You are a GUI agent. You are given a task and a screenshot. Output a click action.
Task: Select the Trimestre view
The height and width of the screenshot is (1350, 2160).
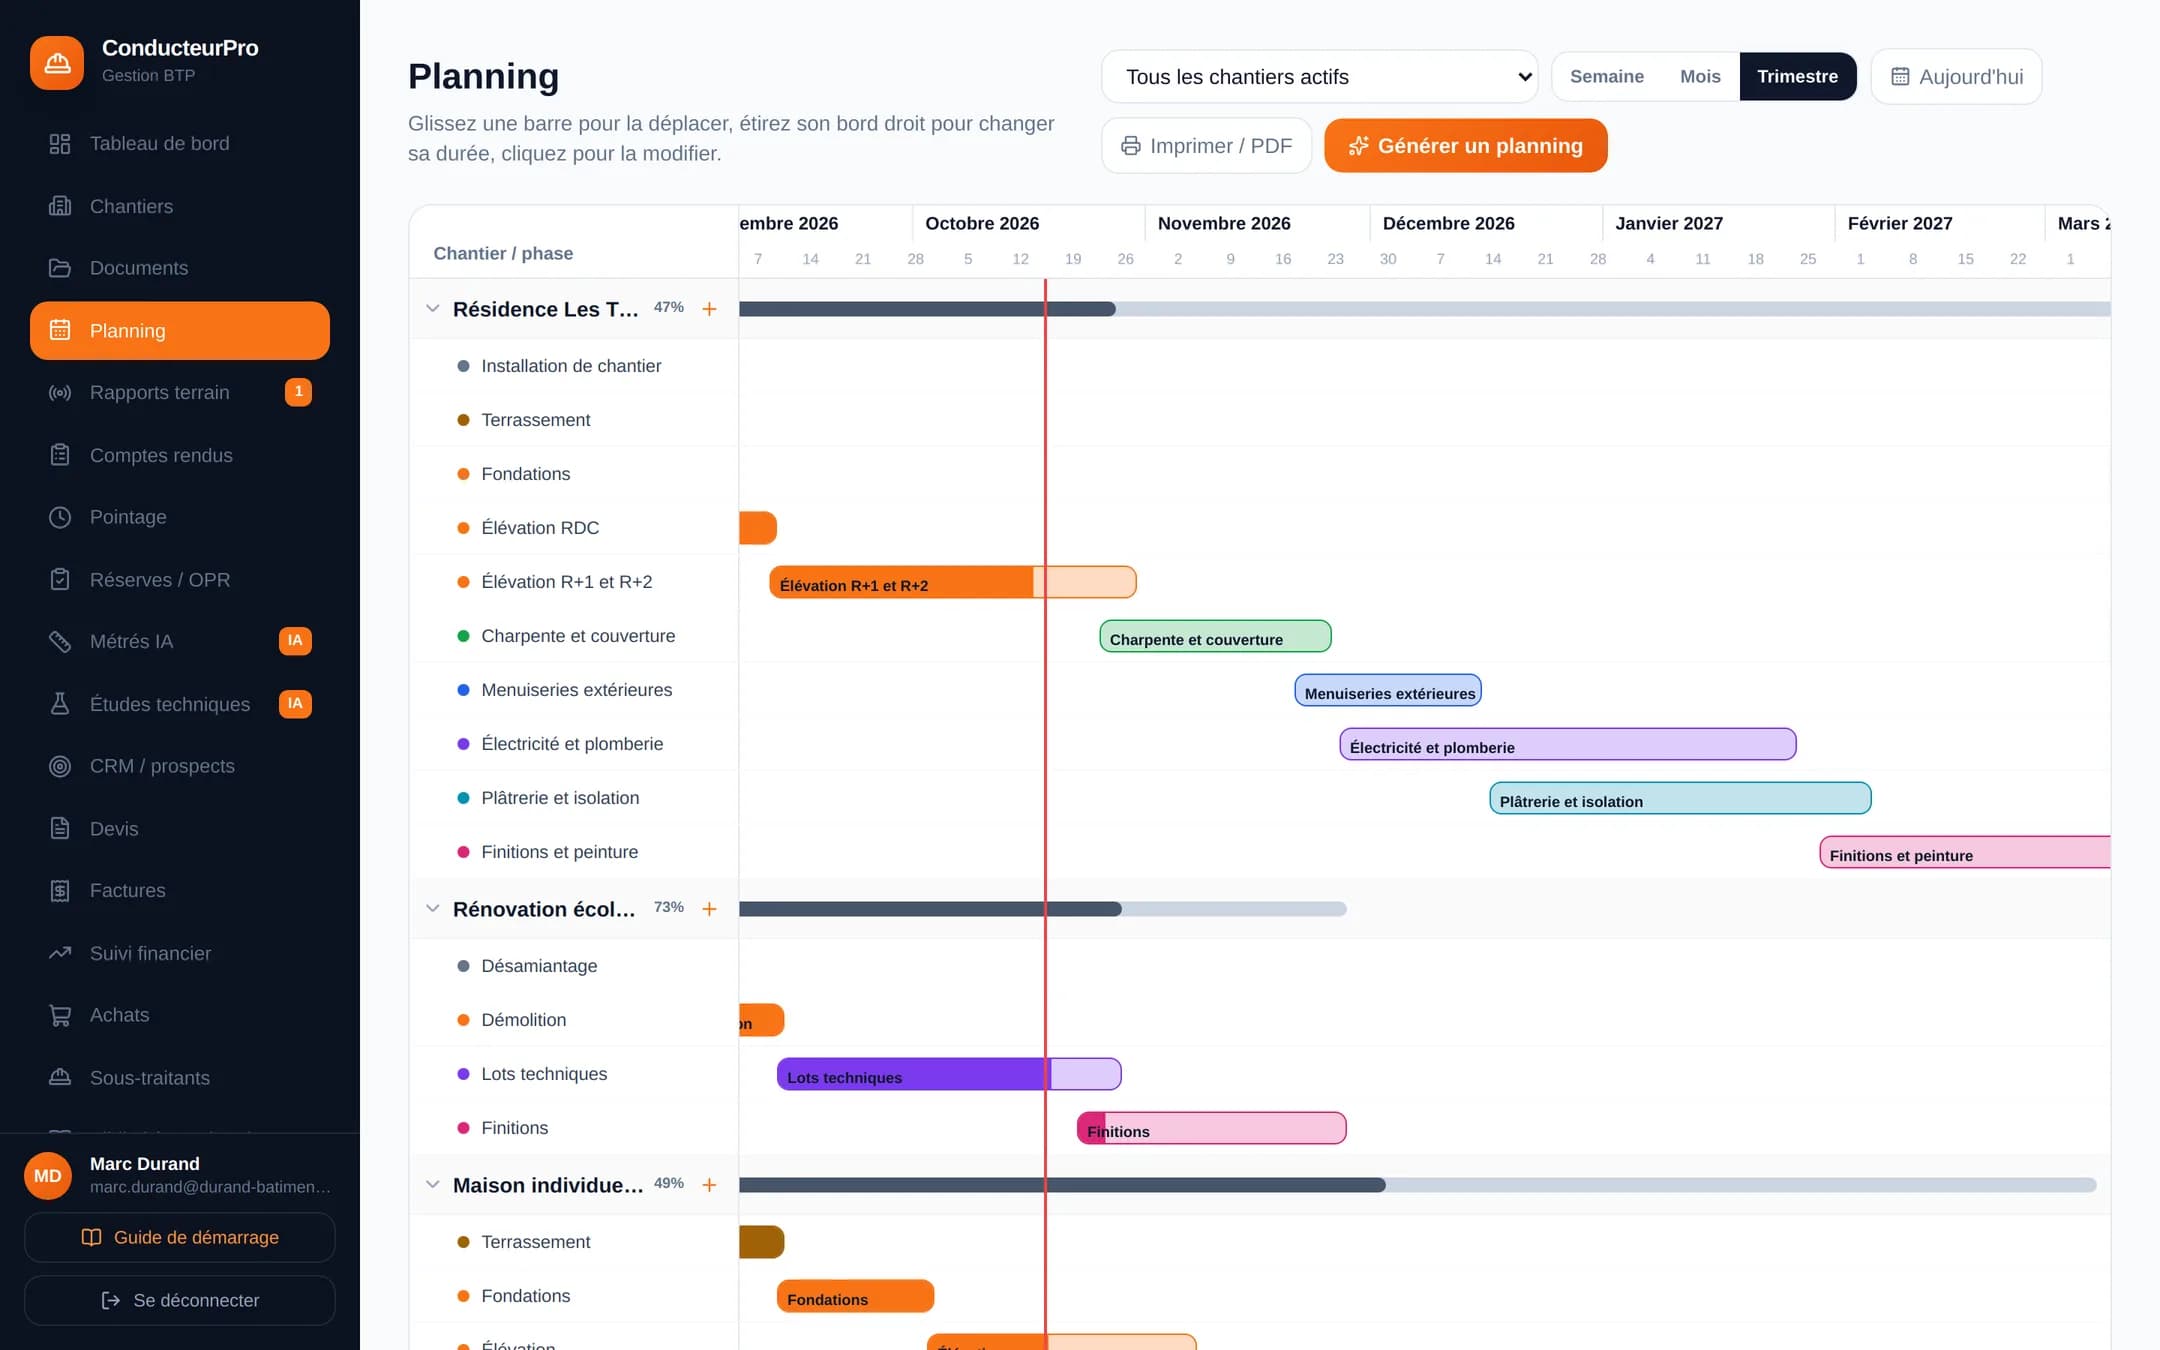click(x=1797, y=77)
